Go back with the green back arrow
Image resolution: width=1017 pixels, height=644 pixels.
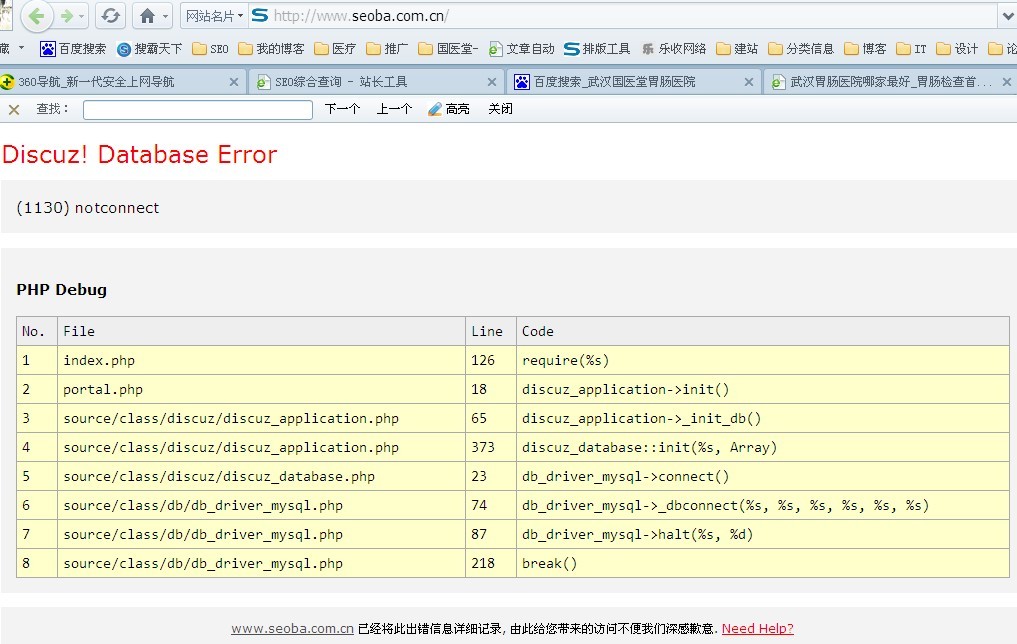pos(37,16)
